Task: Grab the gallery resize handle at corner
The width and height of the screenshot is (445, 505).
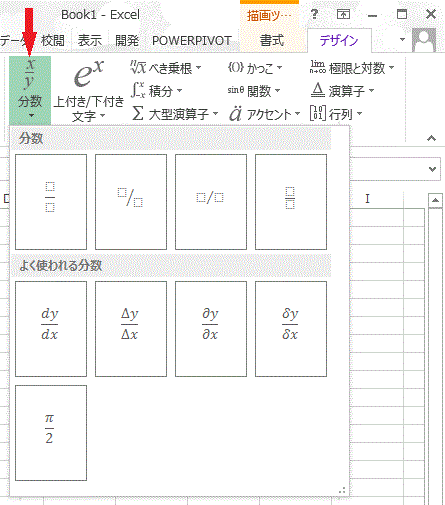Action: [x=342, y=490]
